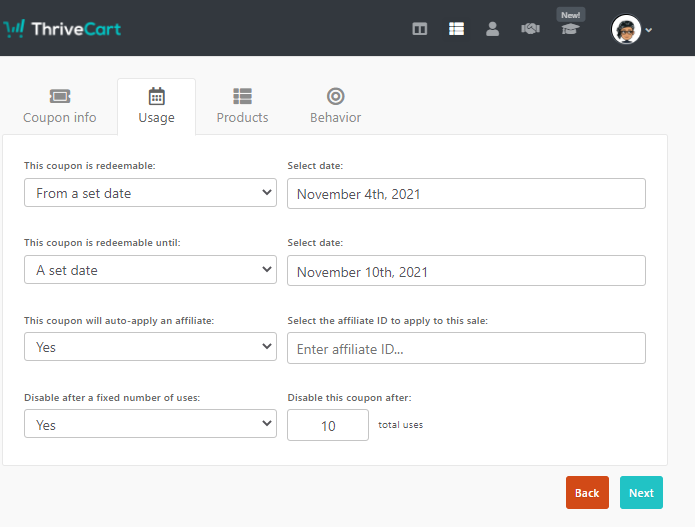Open the 'A set date' redeemable-until dropdown

[x=150, y=269]
